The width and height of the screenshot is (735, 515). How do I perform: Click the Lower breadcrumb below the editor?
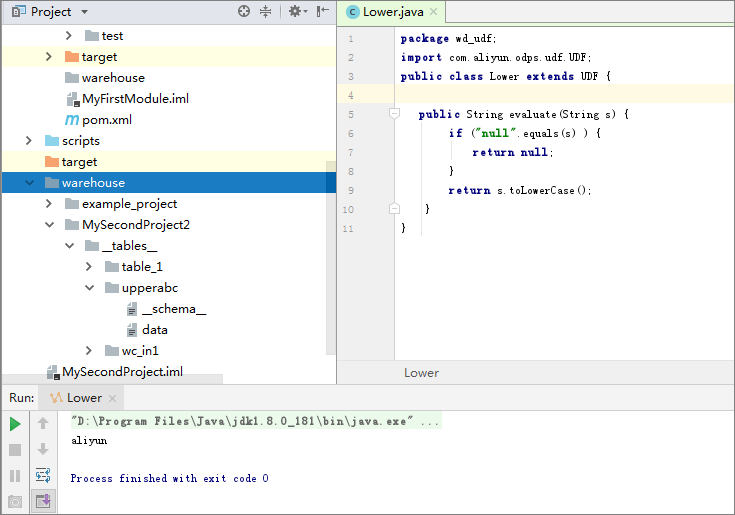click(x=421, y=373)
